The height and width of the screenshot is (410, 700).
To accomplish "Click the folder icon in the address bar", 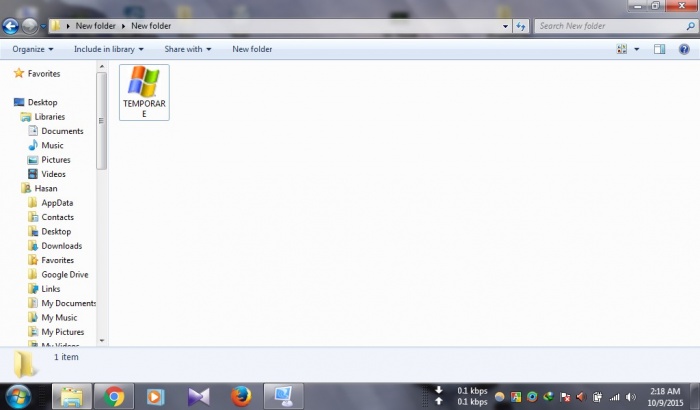I will tap(55, 25).
